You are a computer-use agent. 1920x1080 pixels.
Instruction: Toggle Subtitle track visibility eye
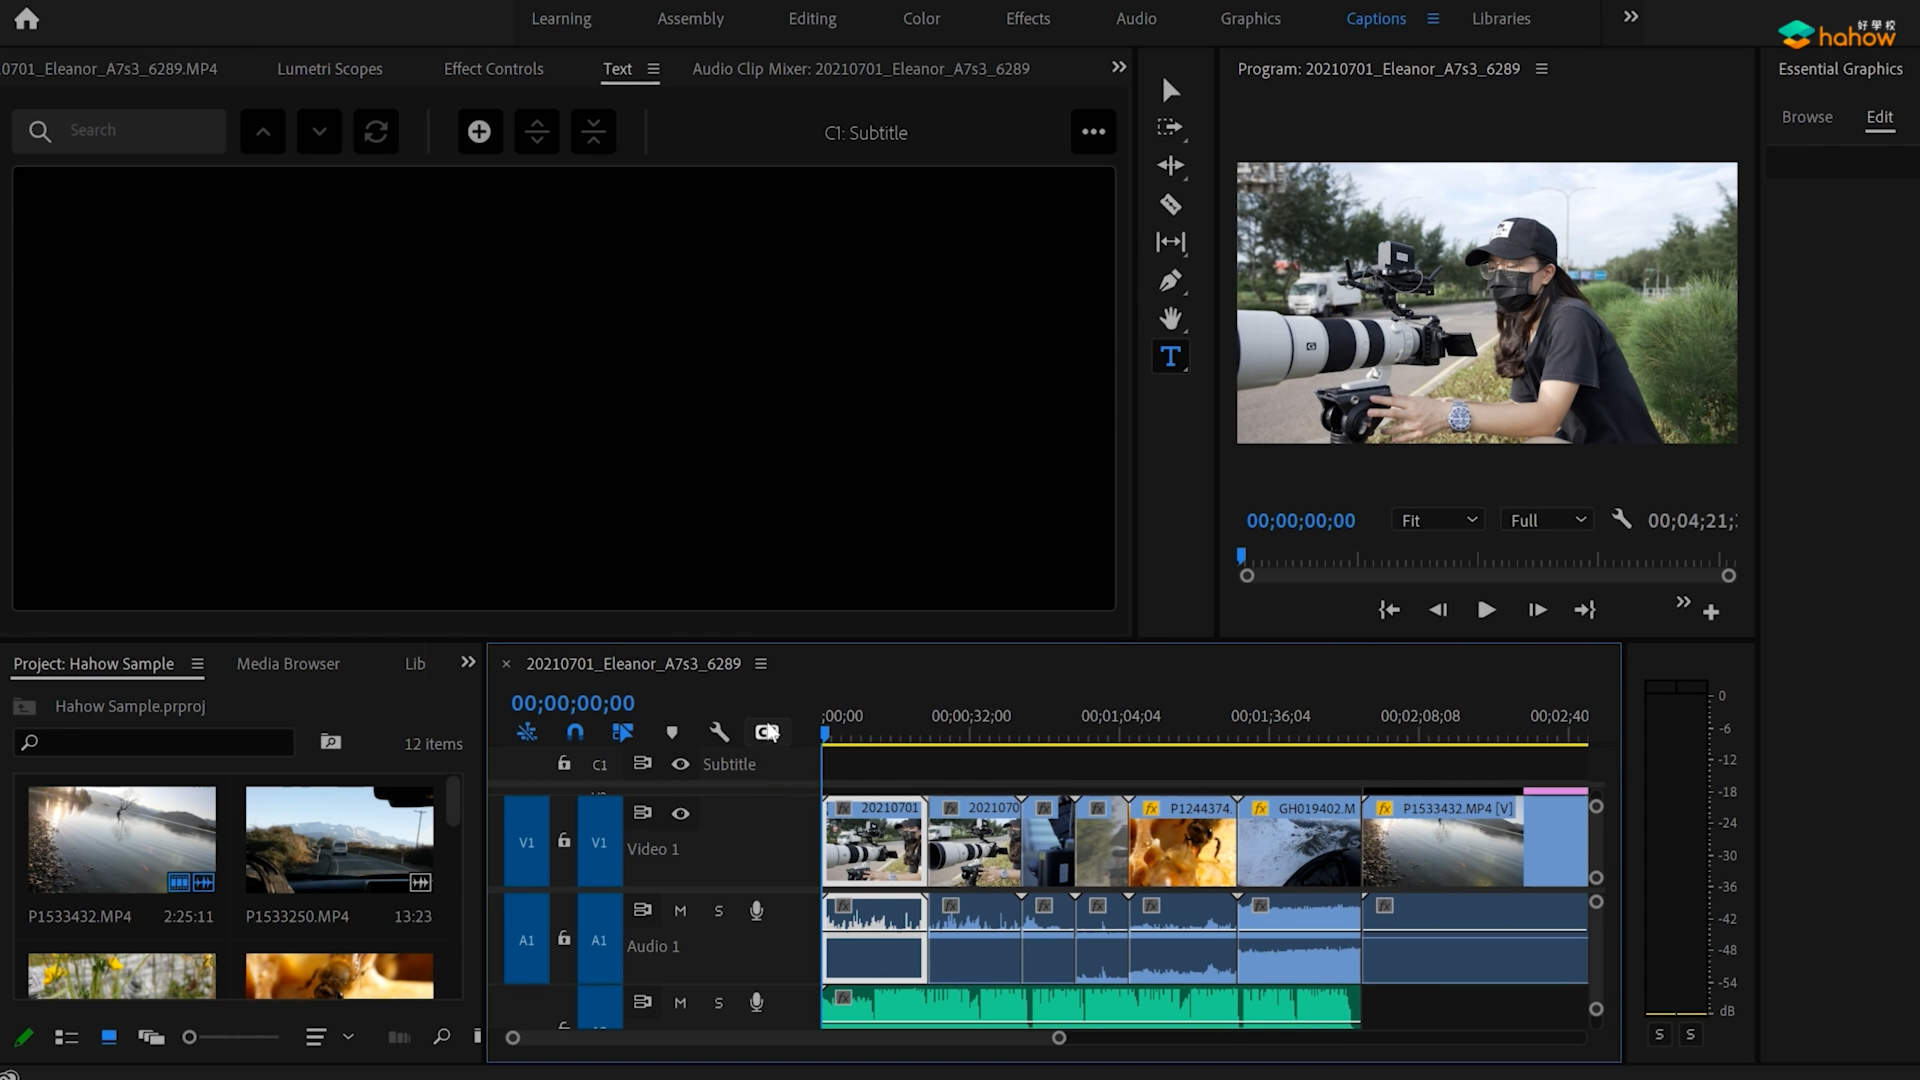point(680,764)
